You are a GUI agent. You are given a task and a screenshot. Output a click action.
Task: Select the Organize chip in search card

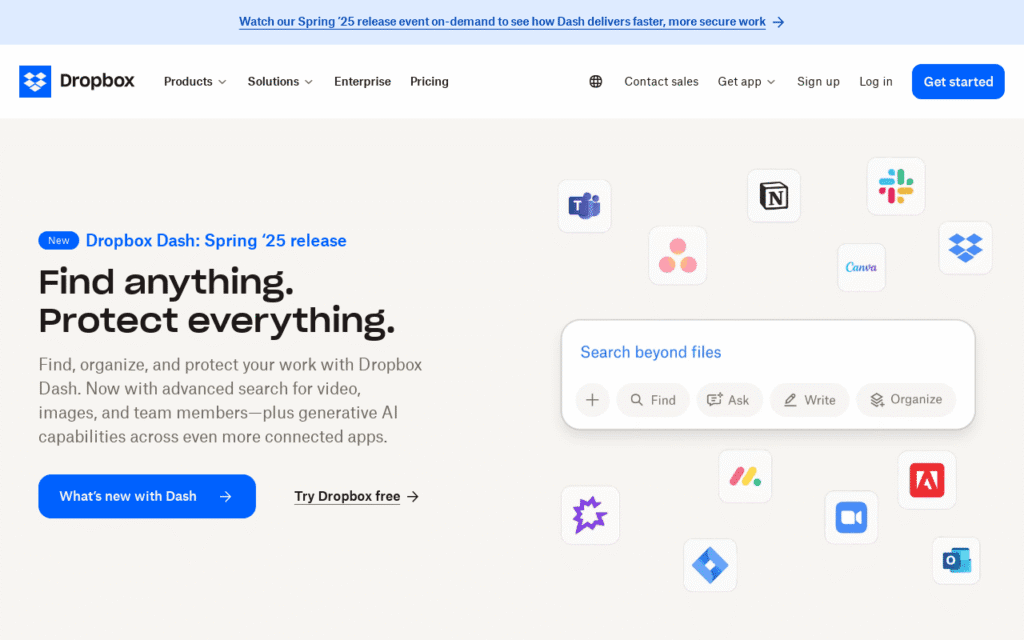(x=906, y=400)
